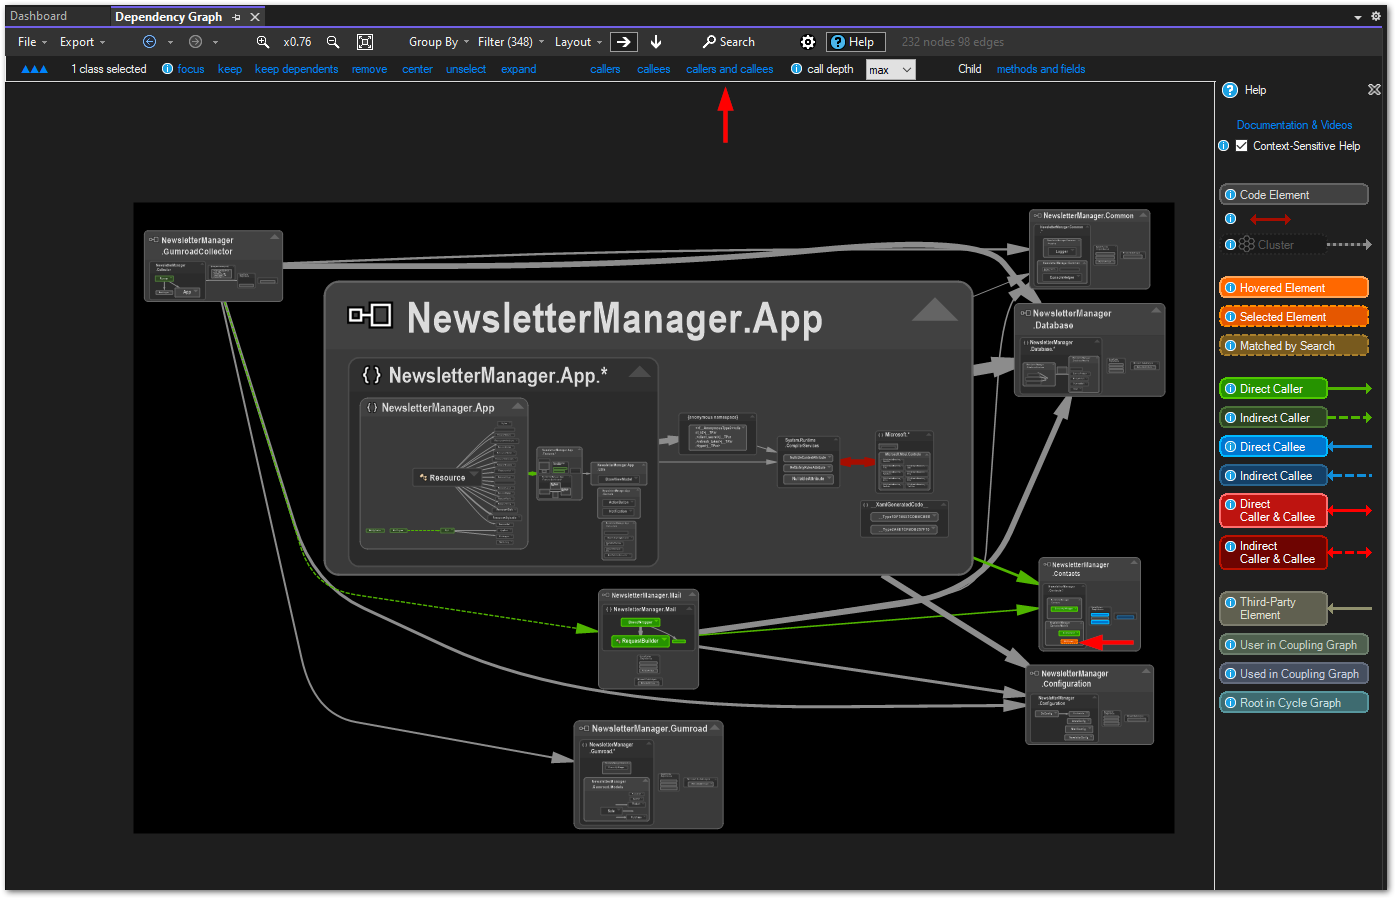Toggle the Context-Sensitive Help checkbox
1396x899 pixels.
point(1241,145)
